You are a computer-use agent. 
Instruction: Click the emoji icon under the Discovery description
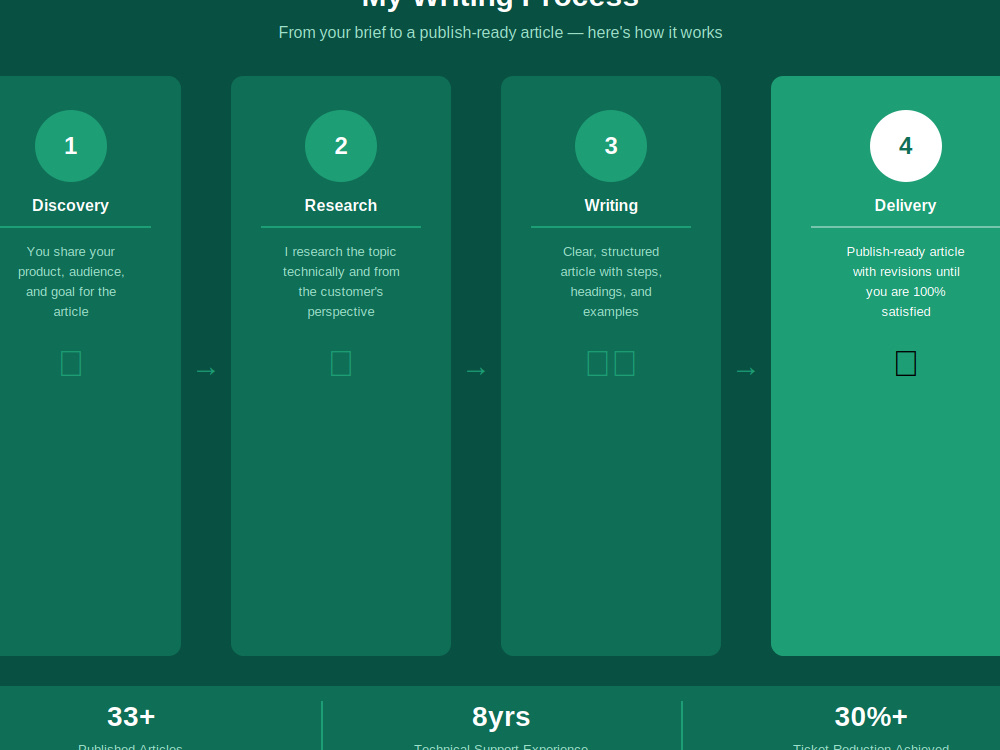point(71,364)
